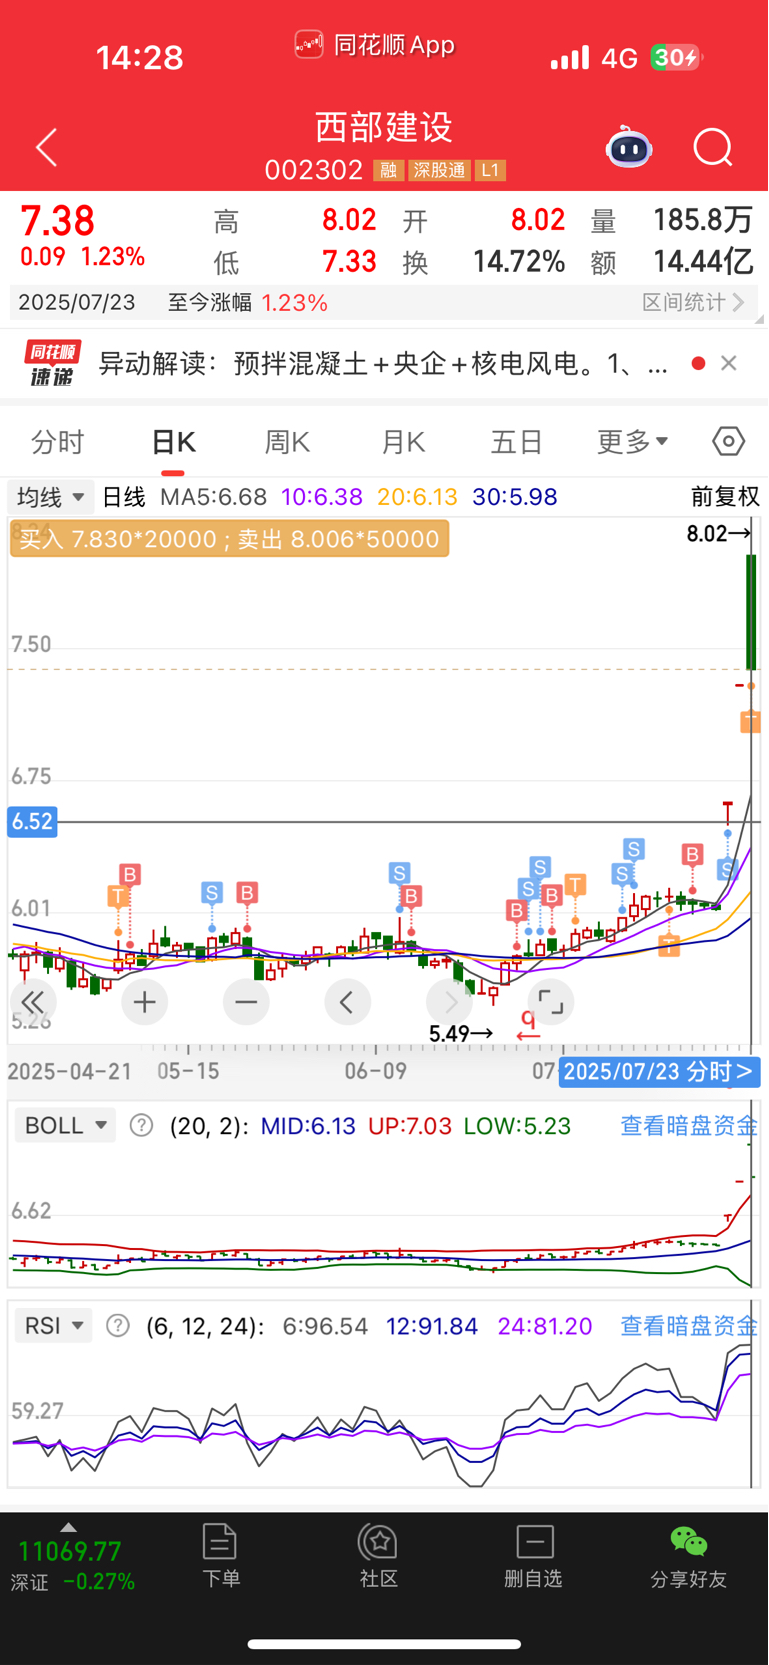
Task: Open RSI indicator help icon
Action: [118, 1326]
